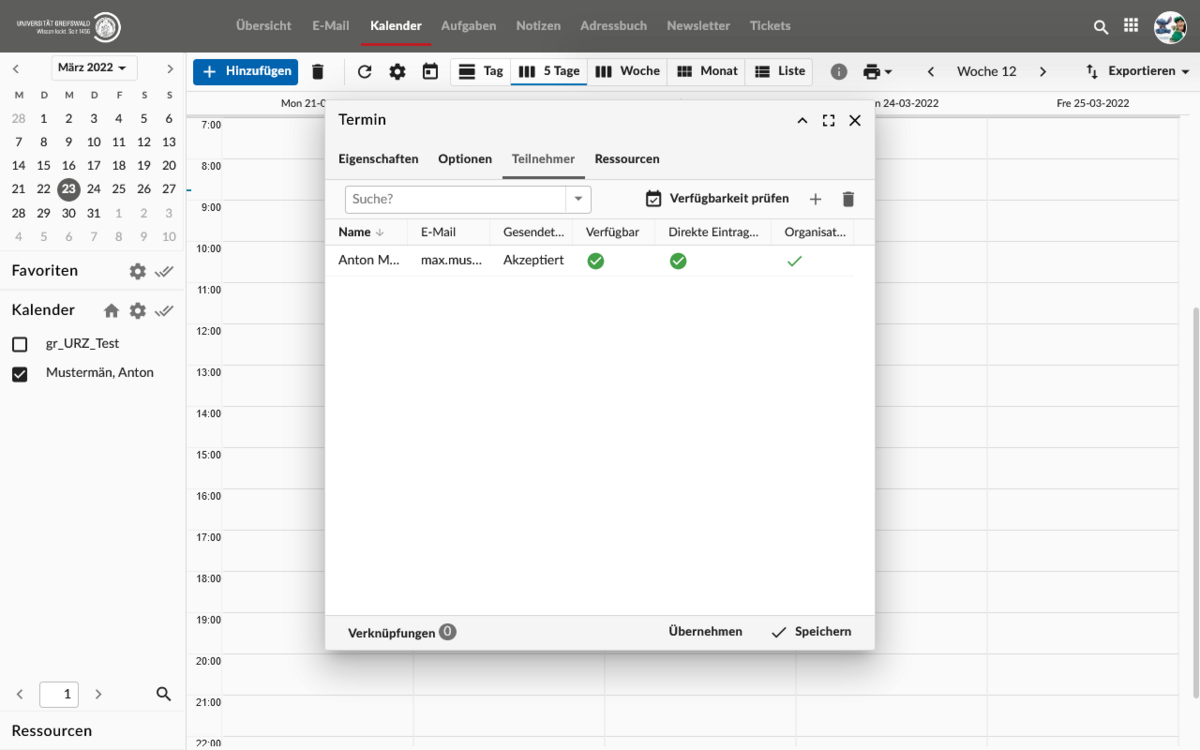
Task: Open the Aufgaben menu item
Action: 468,26
